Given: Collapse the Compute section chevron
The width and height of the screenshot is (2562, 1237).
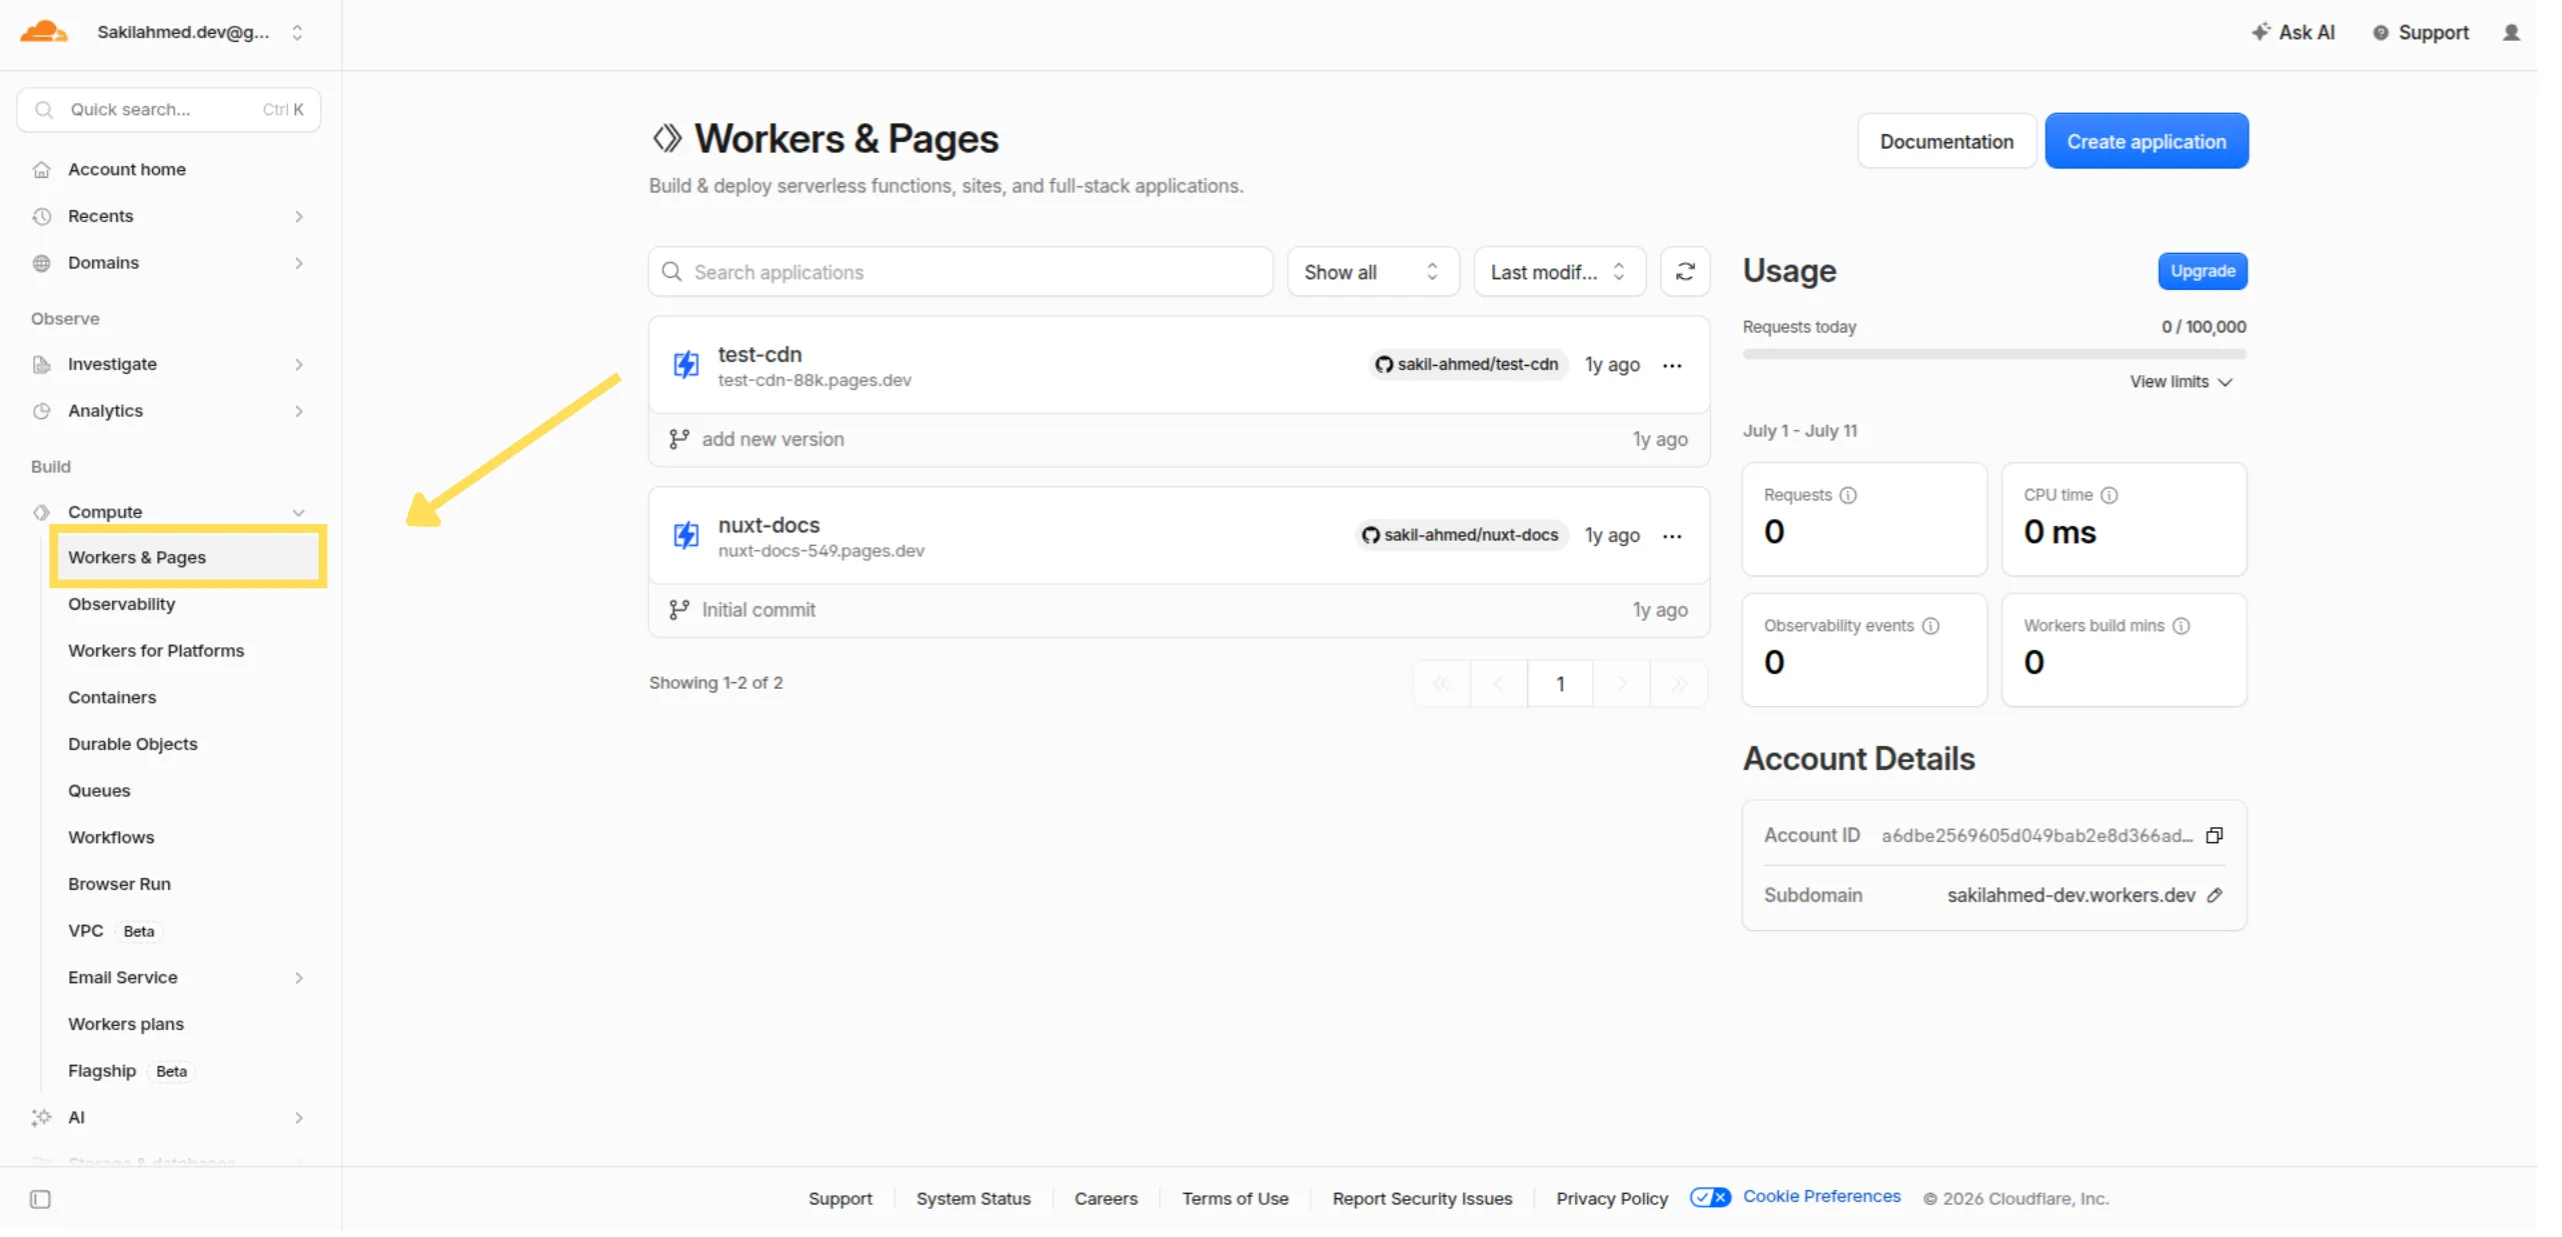Looking at the screenshot, I should (298, 513).
